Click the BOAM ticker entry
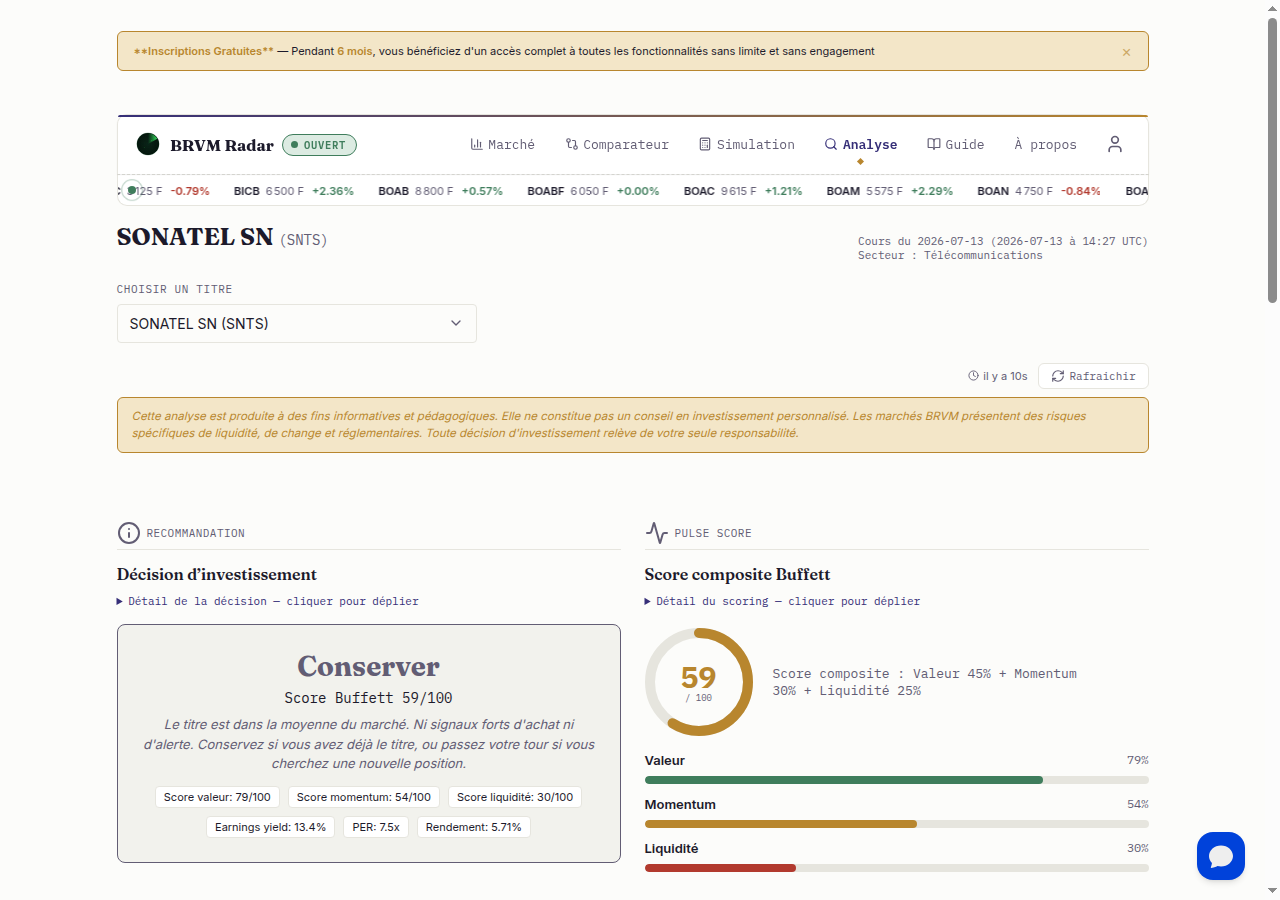 tap(890, 191)
